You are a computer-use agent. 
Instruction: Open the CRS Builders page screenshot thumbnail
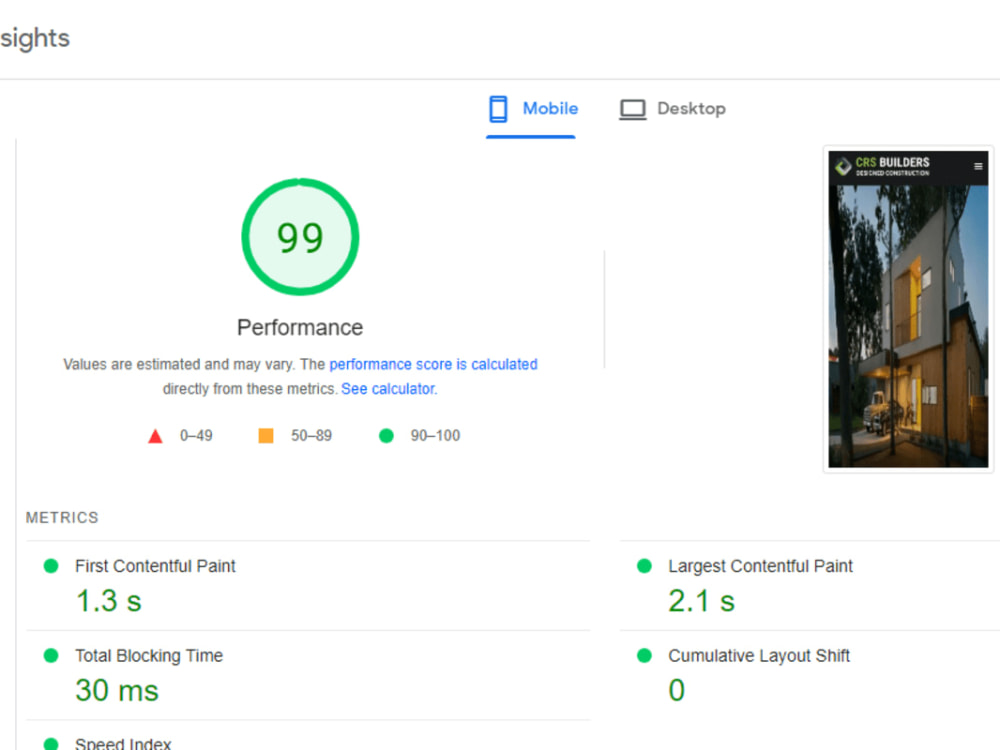click(908, 309)
